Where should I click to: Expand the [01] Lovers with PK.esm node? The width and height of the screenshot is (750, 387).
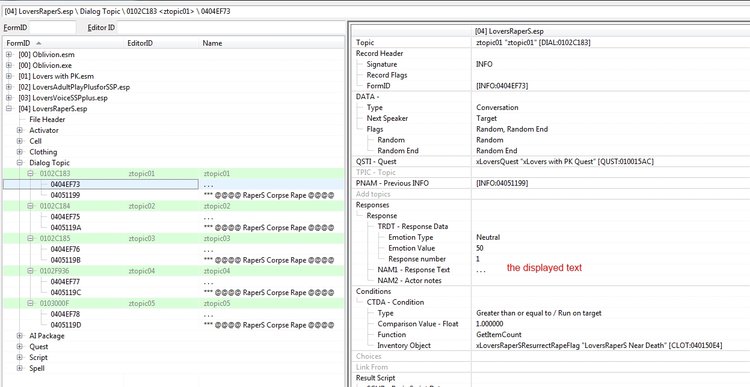tap(9, 76)
